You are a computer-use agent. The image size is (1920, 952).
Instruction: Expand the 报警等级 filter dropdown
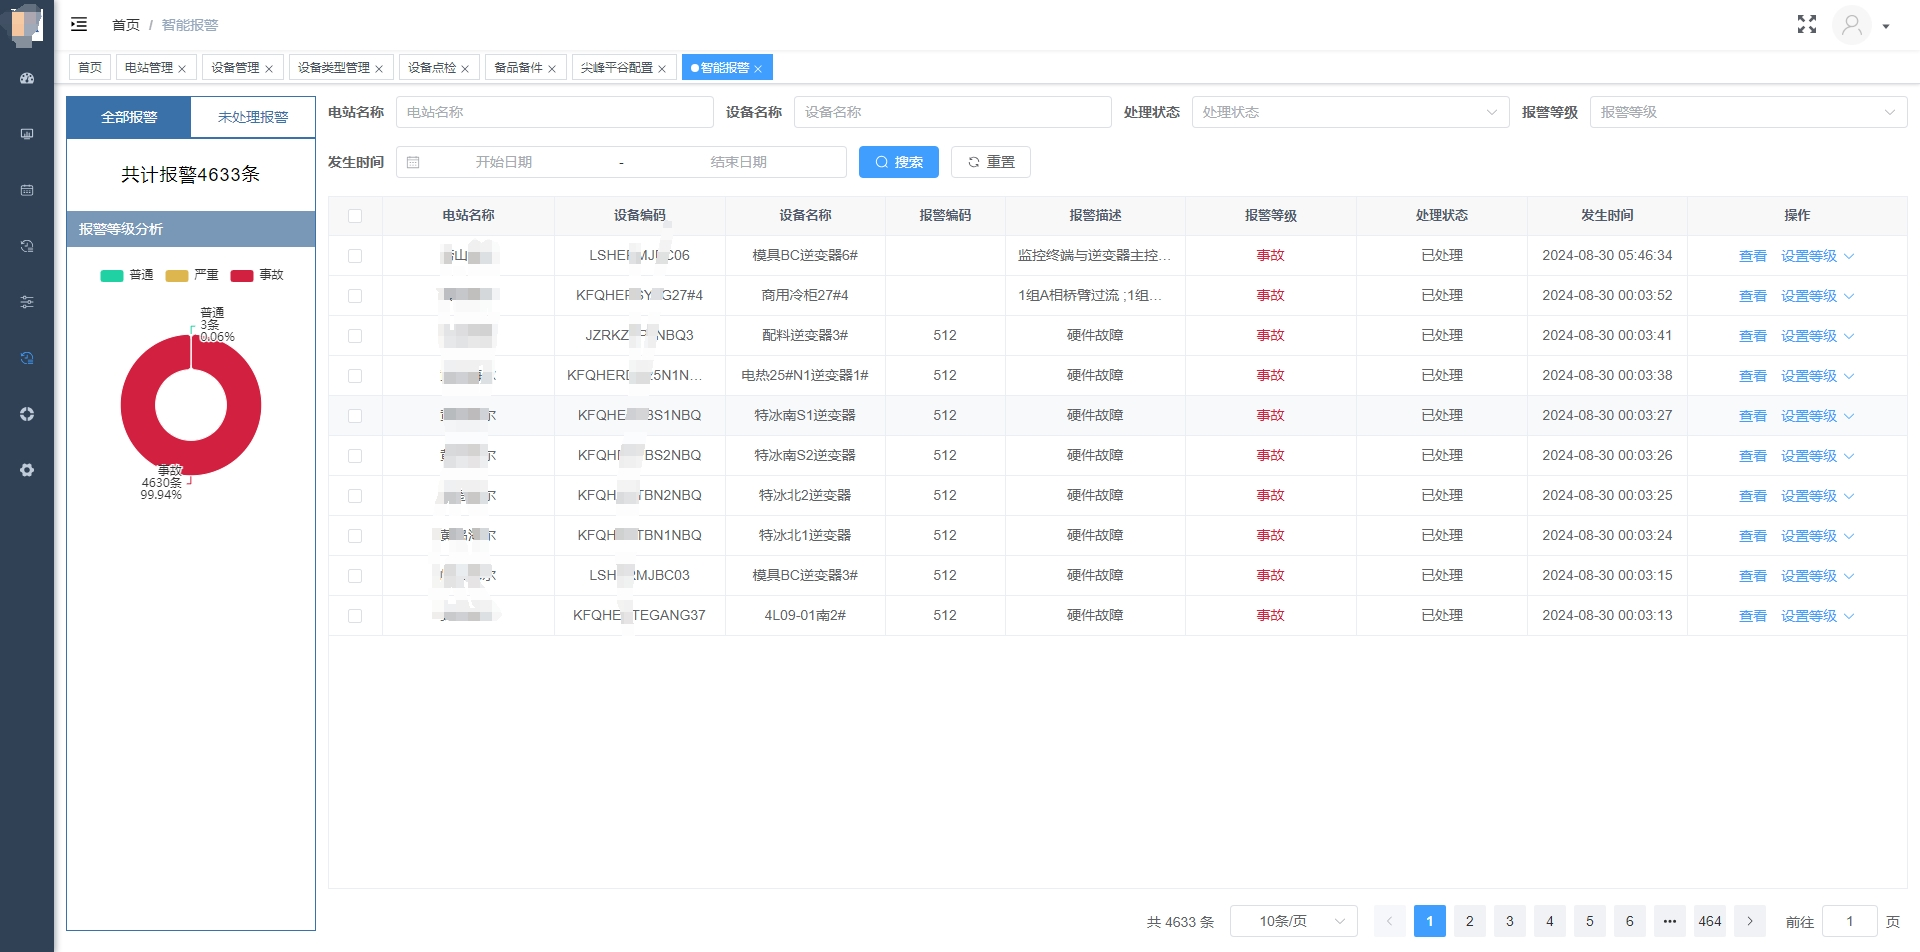pyautogui.click(x=1747, y=112)
